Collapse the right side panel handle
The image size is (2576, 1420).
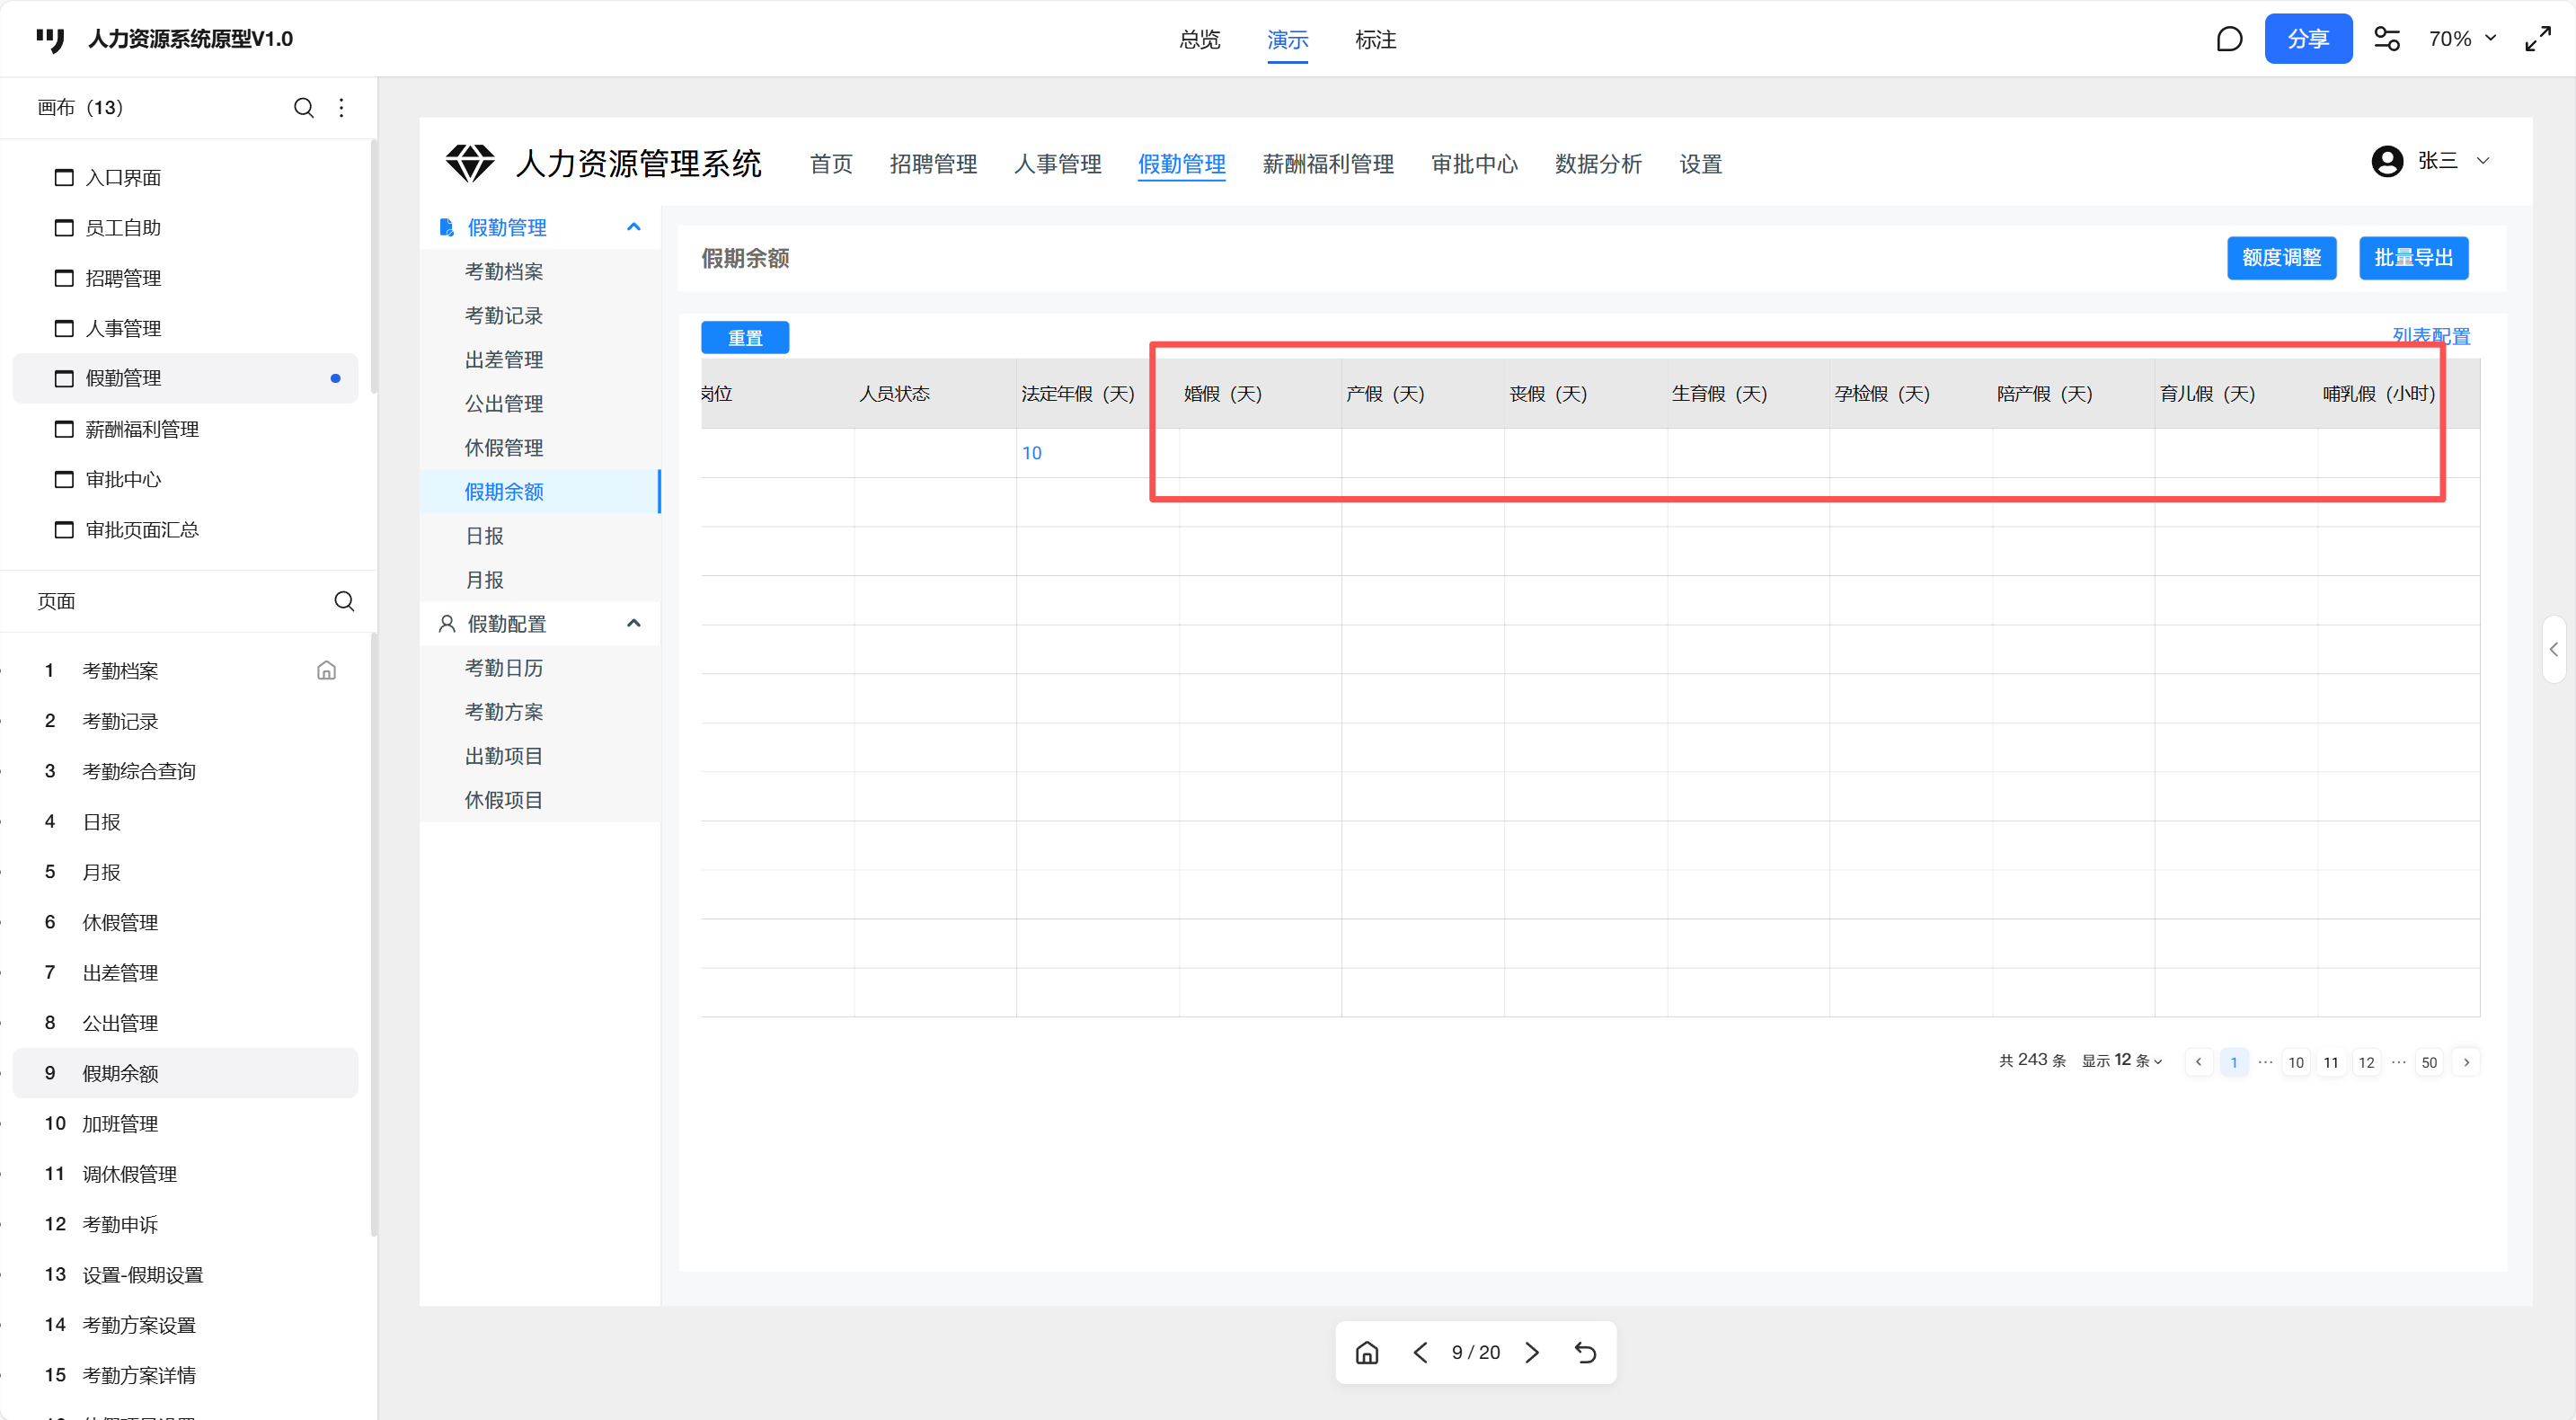coord(2553,650)
